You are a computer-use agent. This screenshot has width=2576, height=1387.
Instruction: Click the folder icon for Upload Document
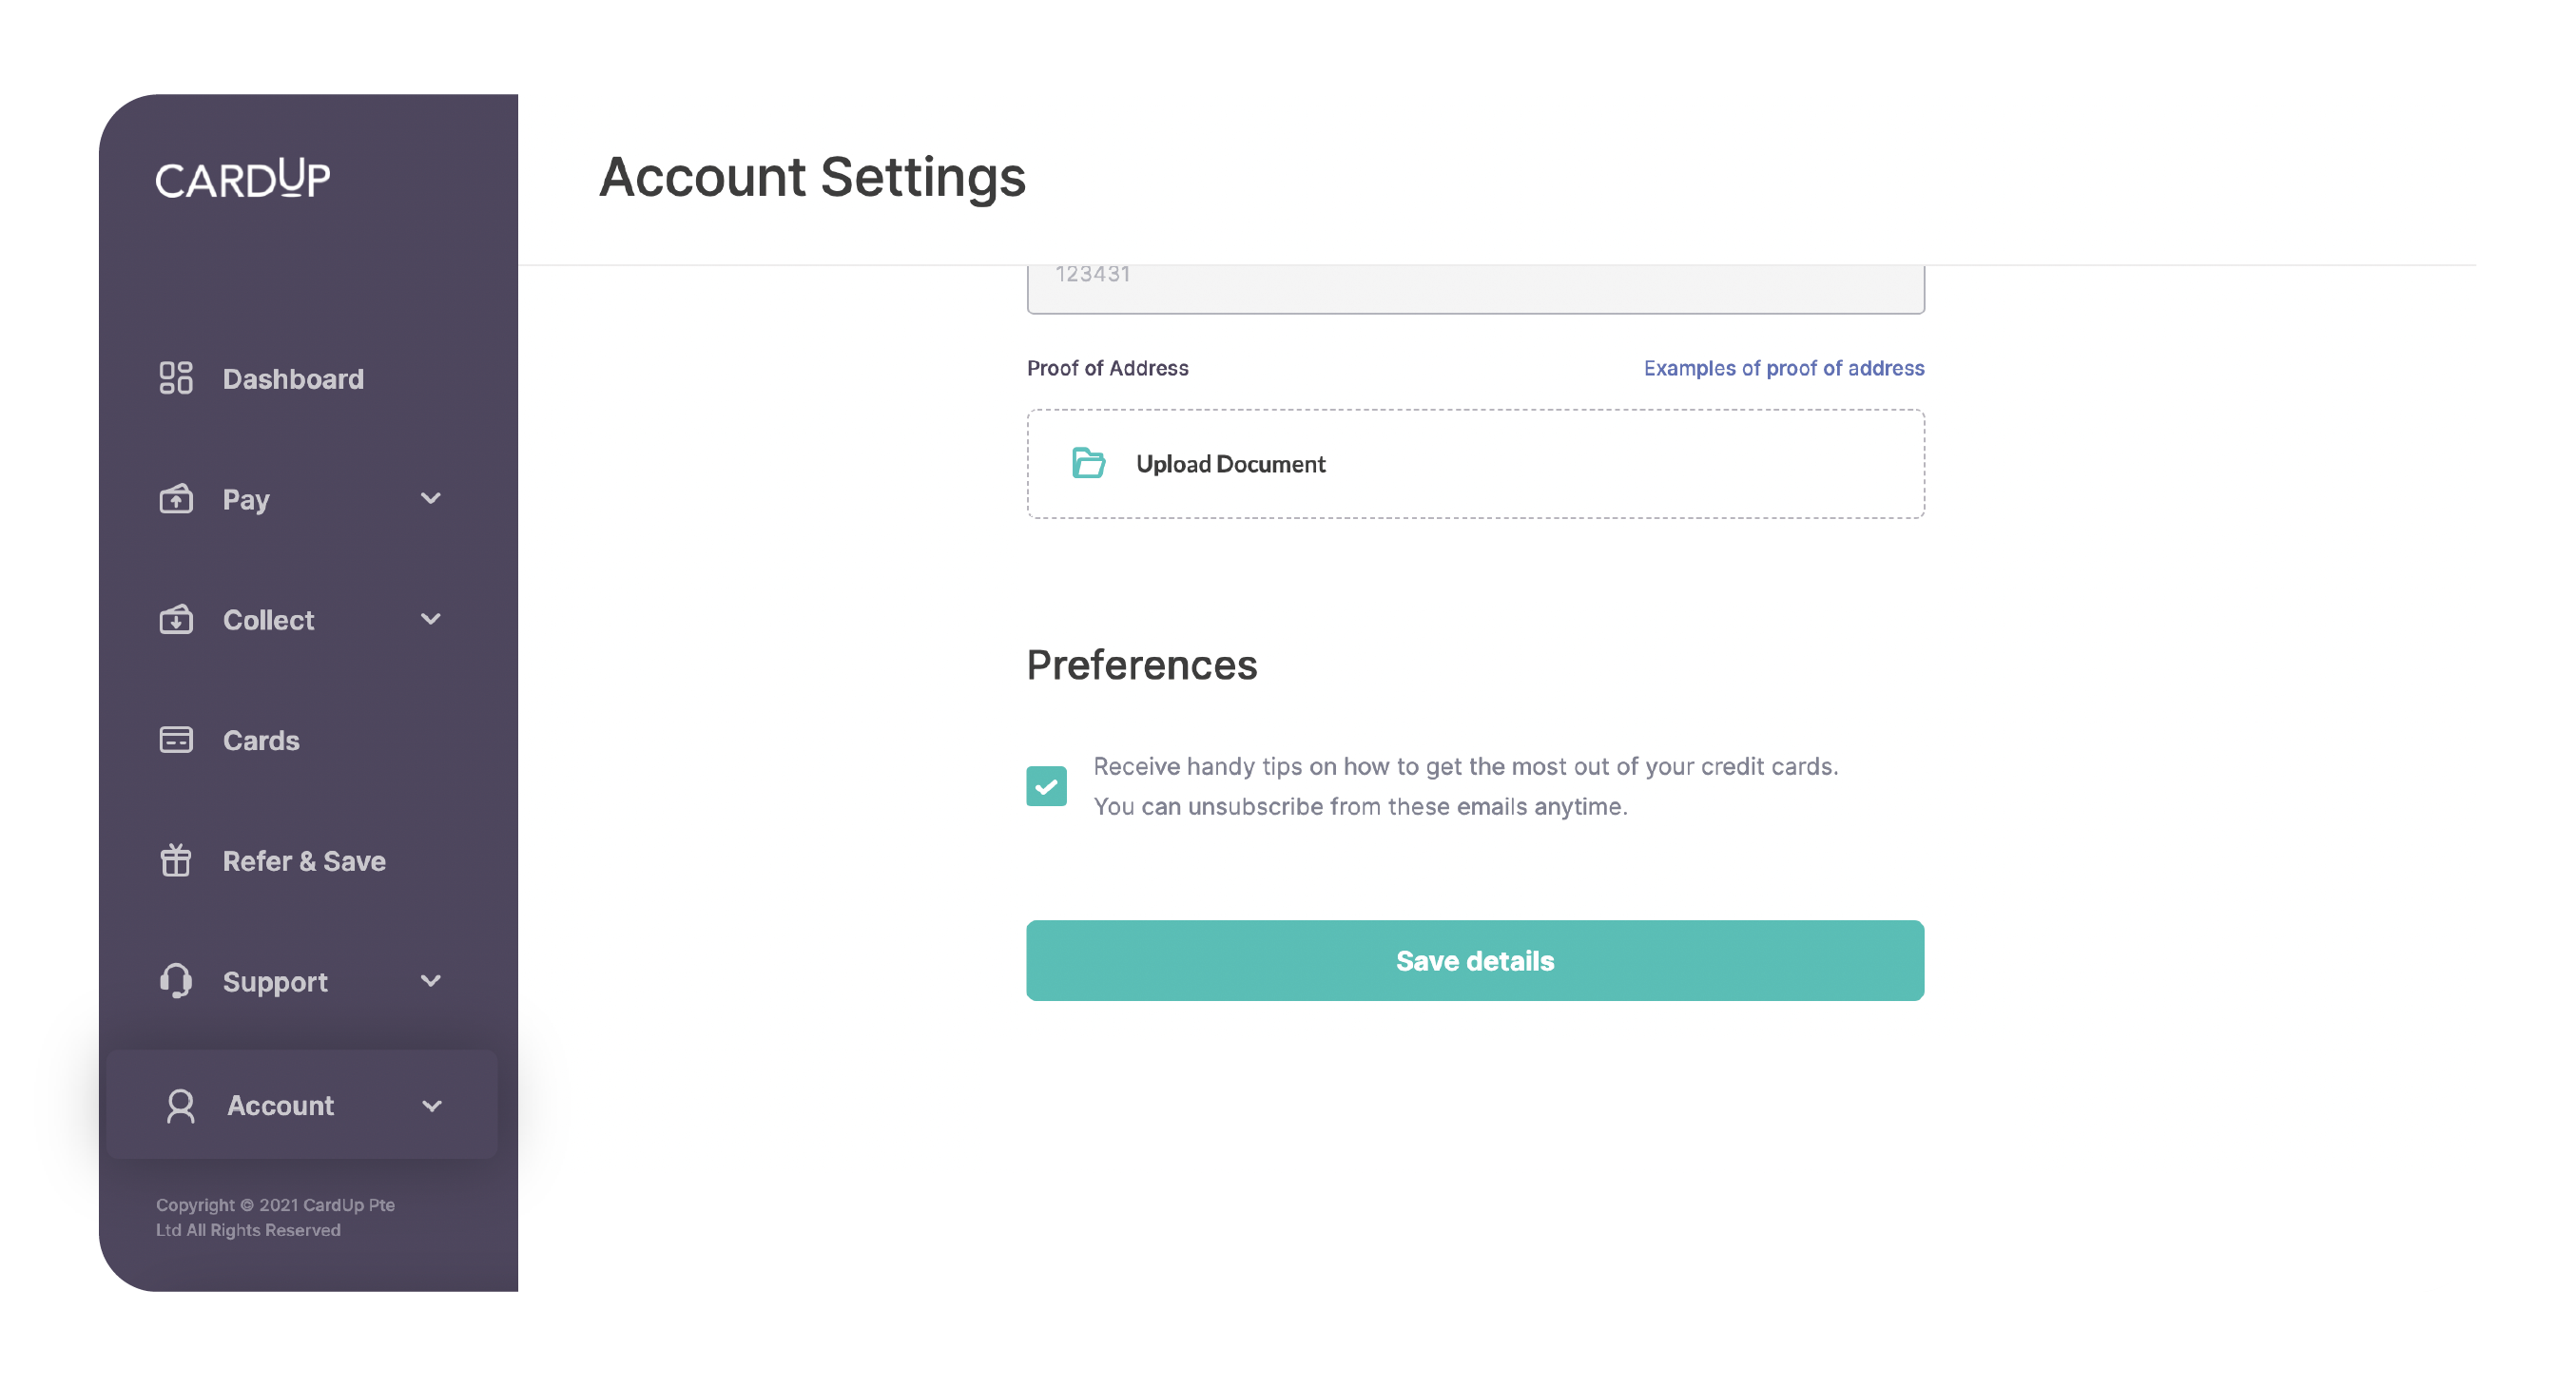pos(1088,463)
